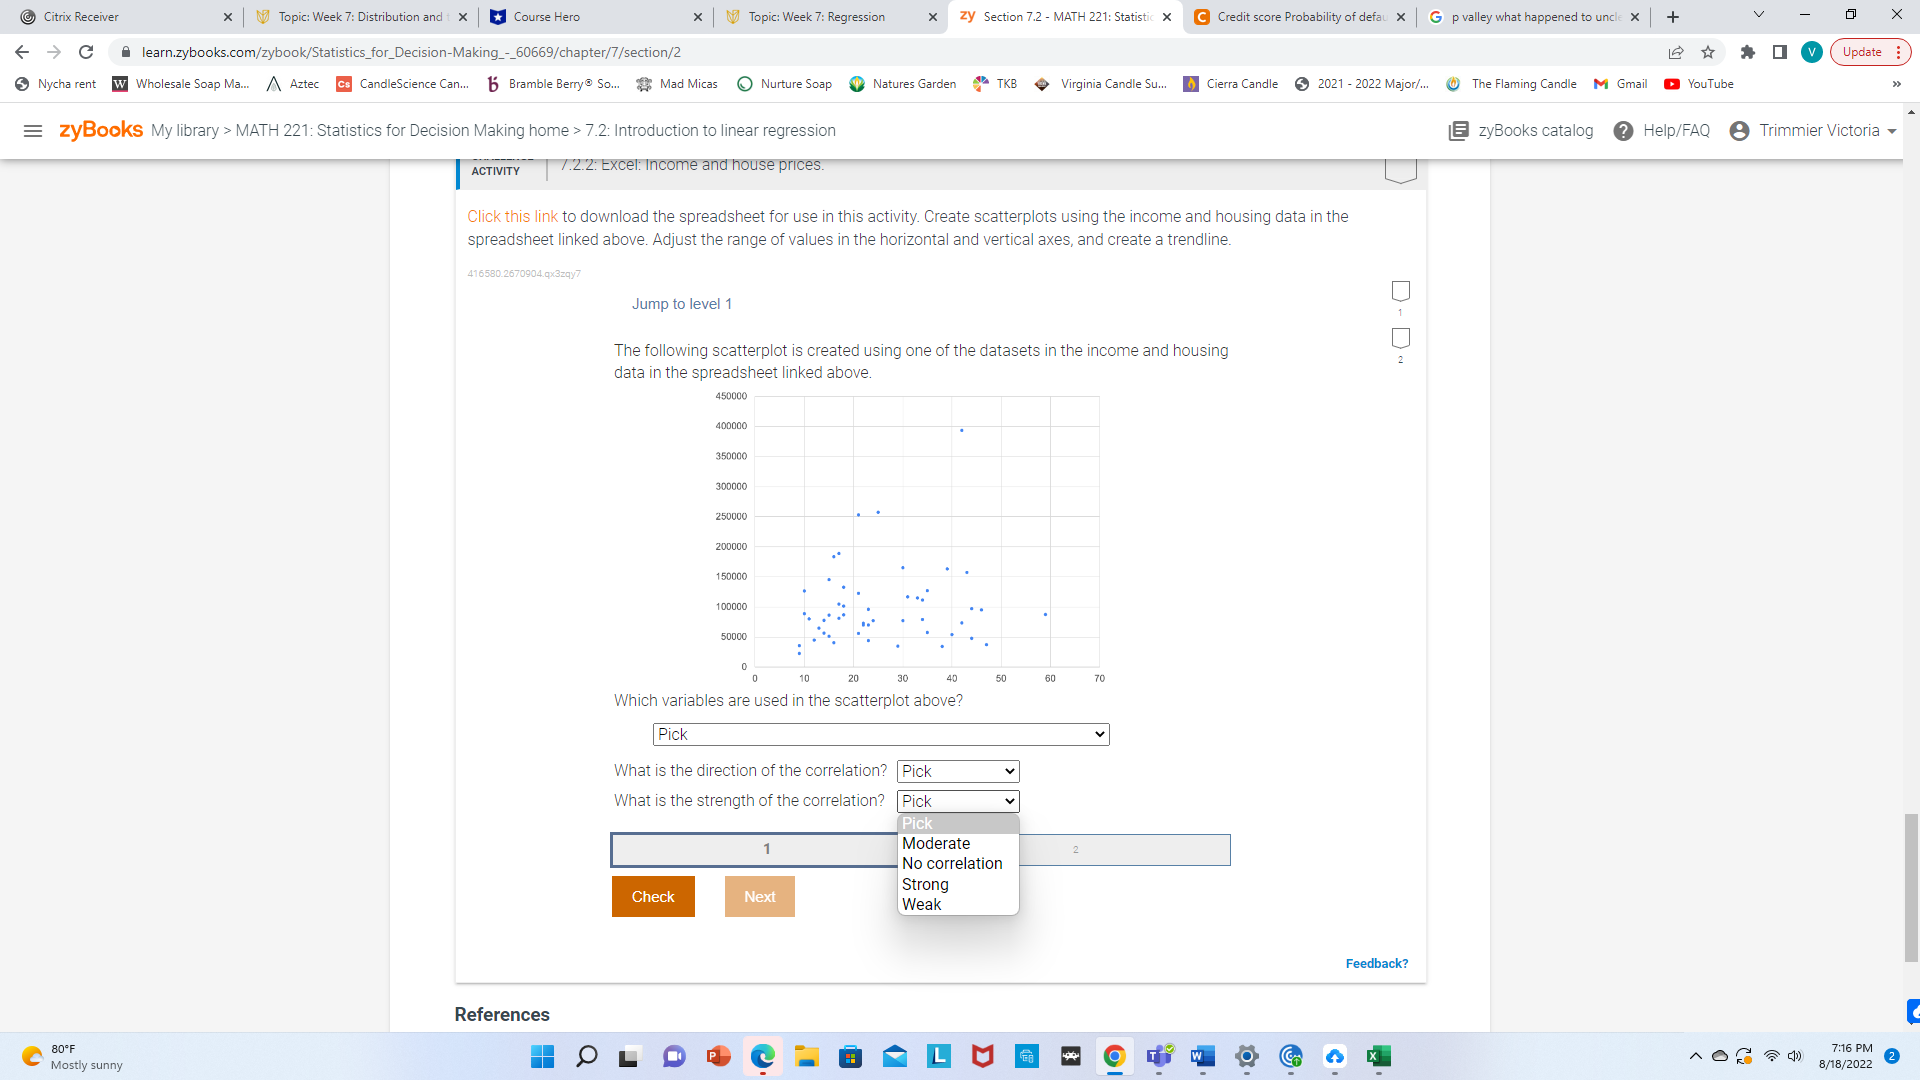Toggle the bookmark star for this page
This screenshot has width=1920, height=1080.
coord(1708,52)
